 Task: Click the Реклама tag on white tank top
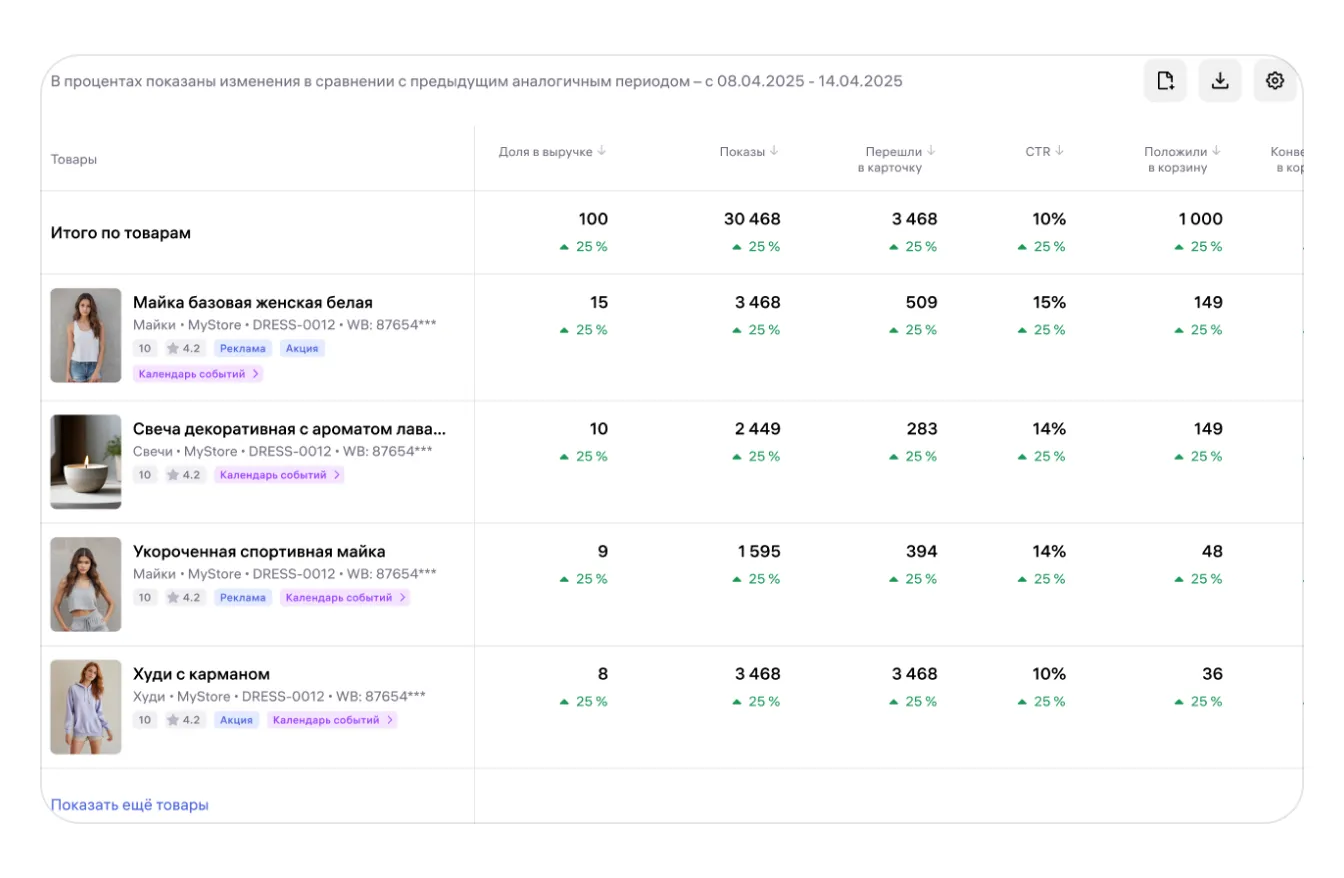(x=243, y=349)
